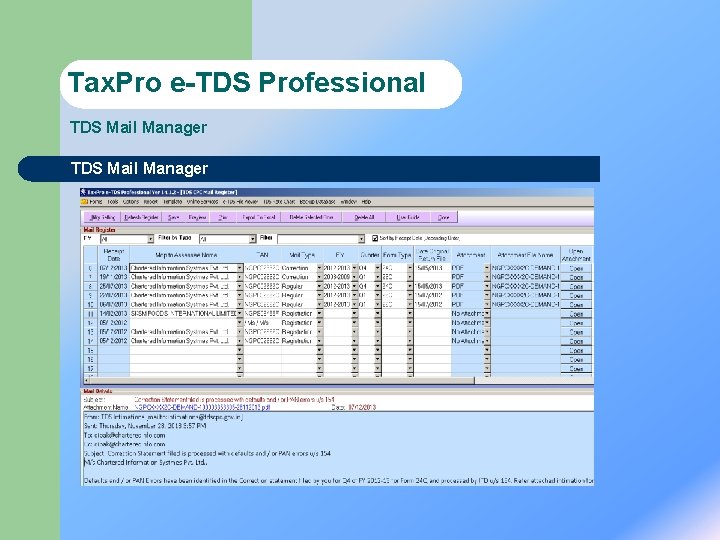The width and height of the screenshot is (720, 540).
Task: Click the blue attachment name link in Mail Details
Action: (x=202, y=407)
